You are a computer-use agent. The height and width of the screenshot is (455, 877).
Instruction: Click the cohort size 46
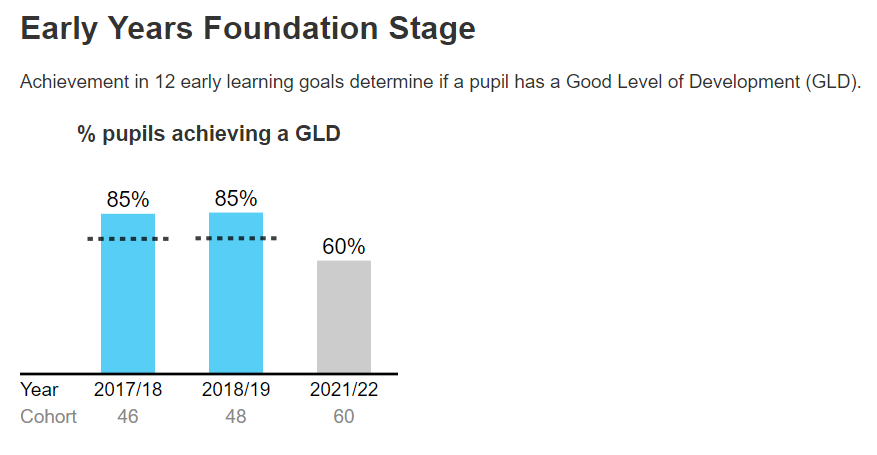(128, 416)
